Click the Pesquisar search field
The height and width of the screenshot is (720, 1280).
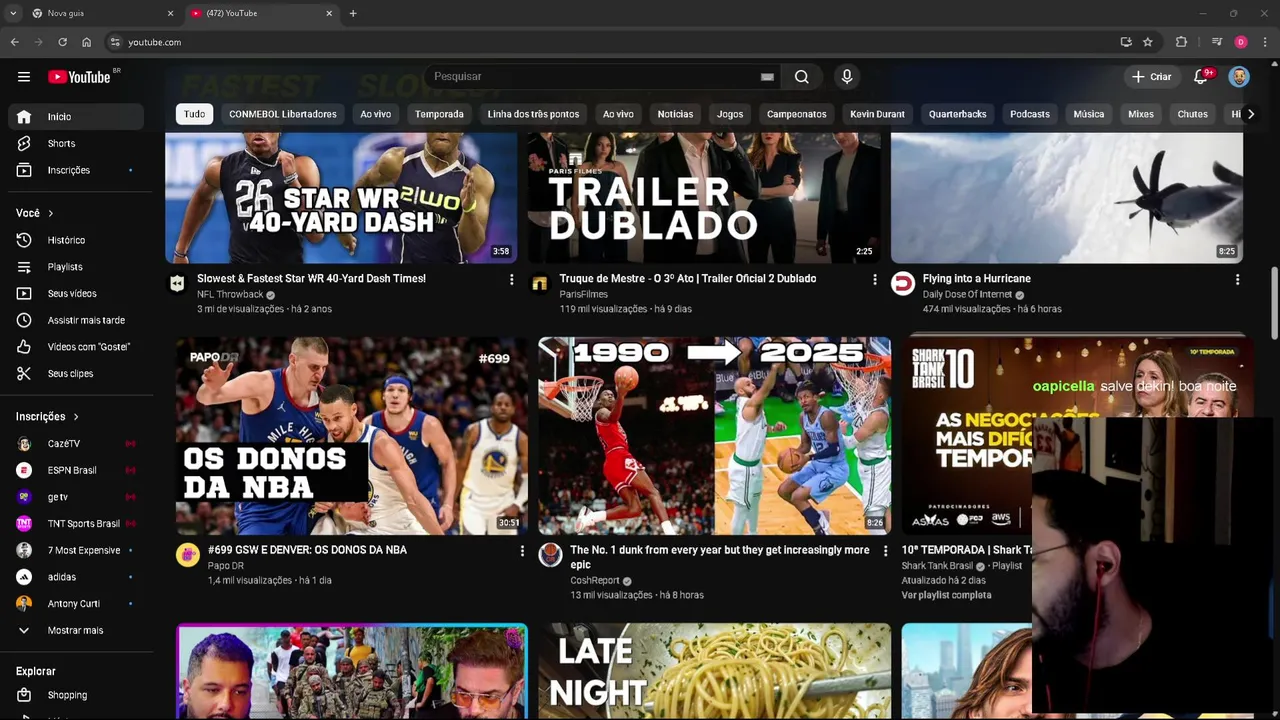(x=595, y=77)
